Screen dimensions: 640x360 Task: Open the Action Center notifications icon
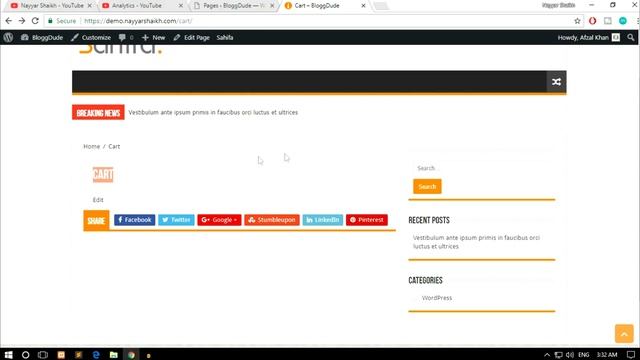631,355
